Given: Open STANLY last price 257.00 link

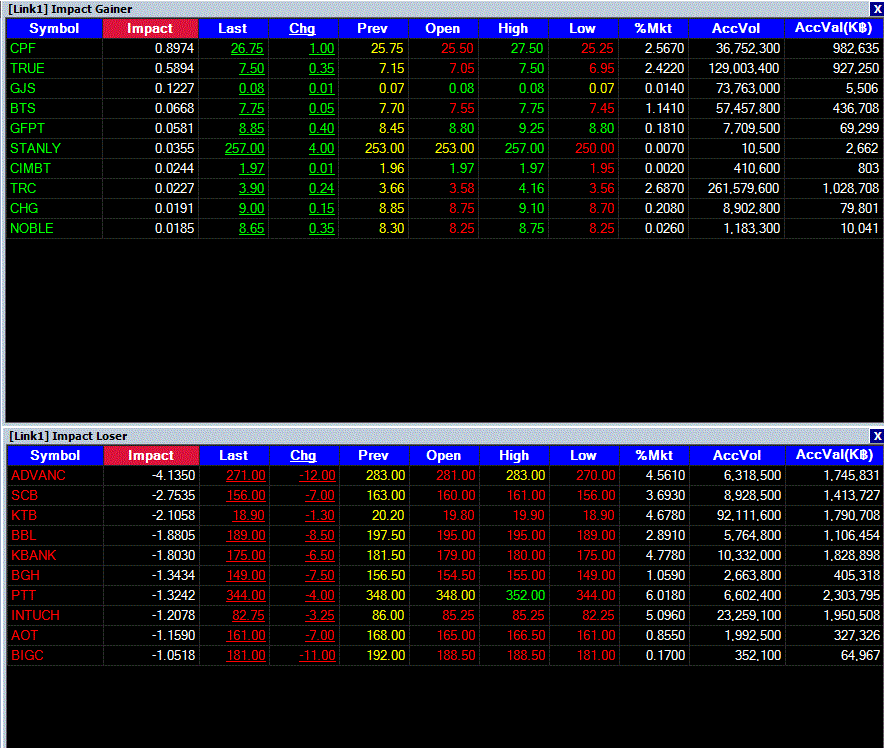Looking at the screenshot, I should [244, 149].
